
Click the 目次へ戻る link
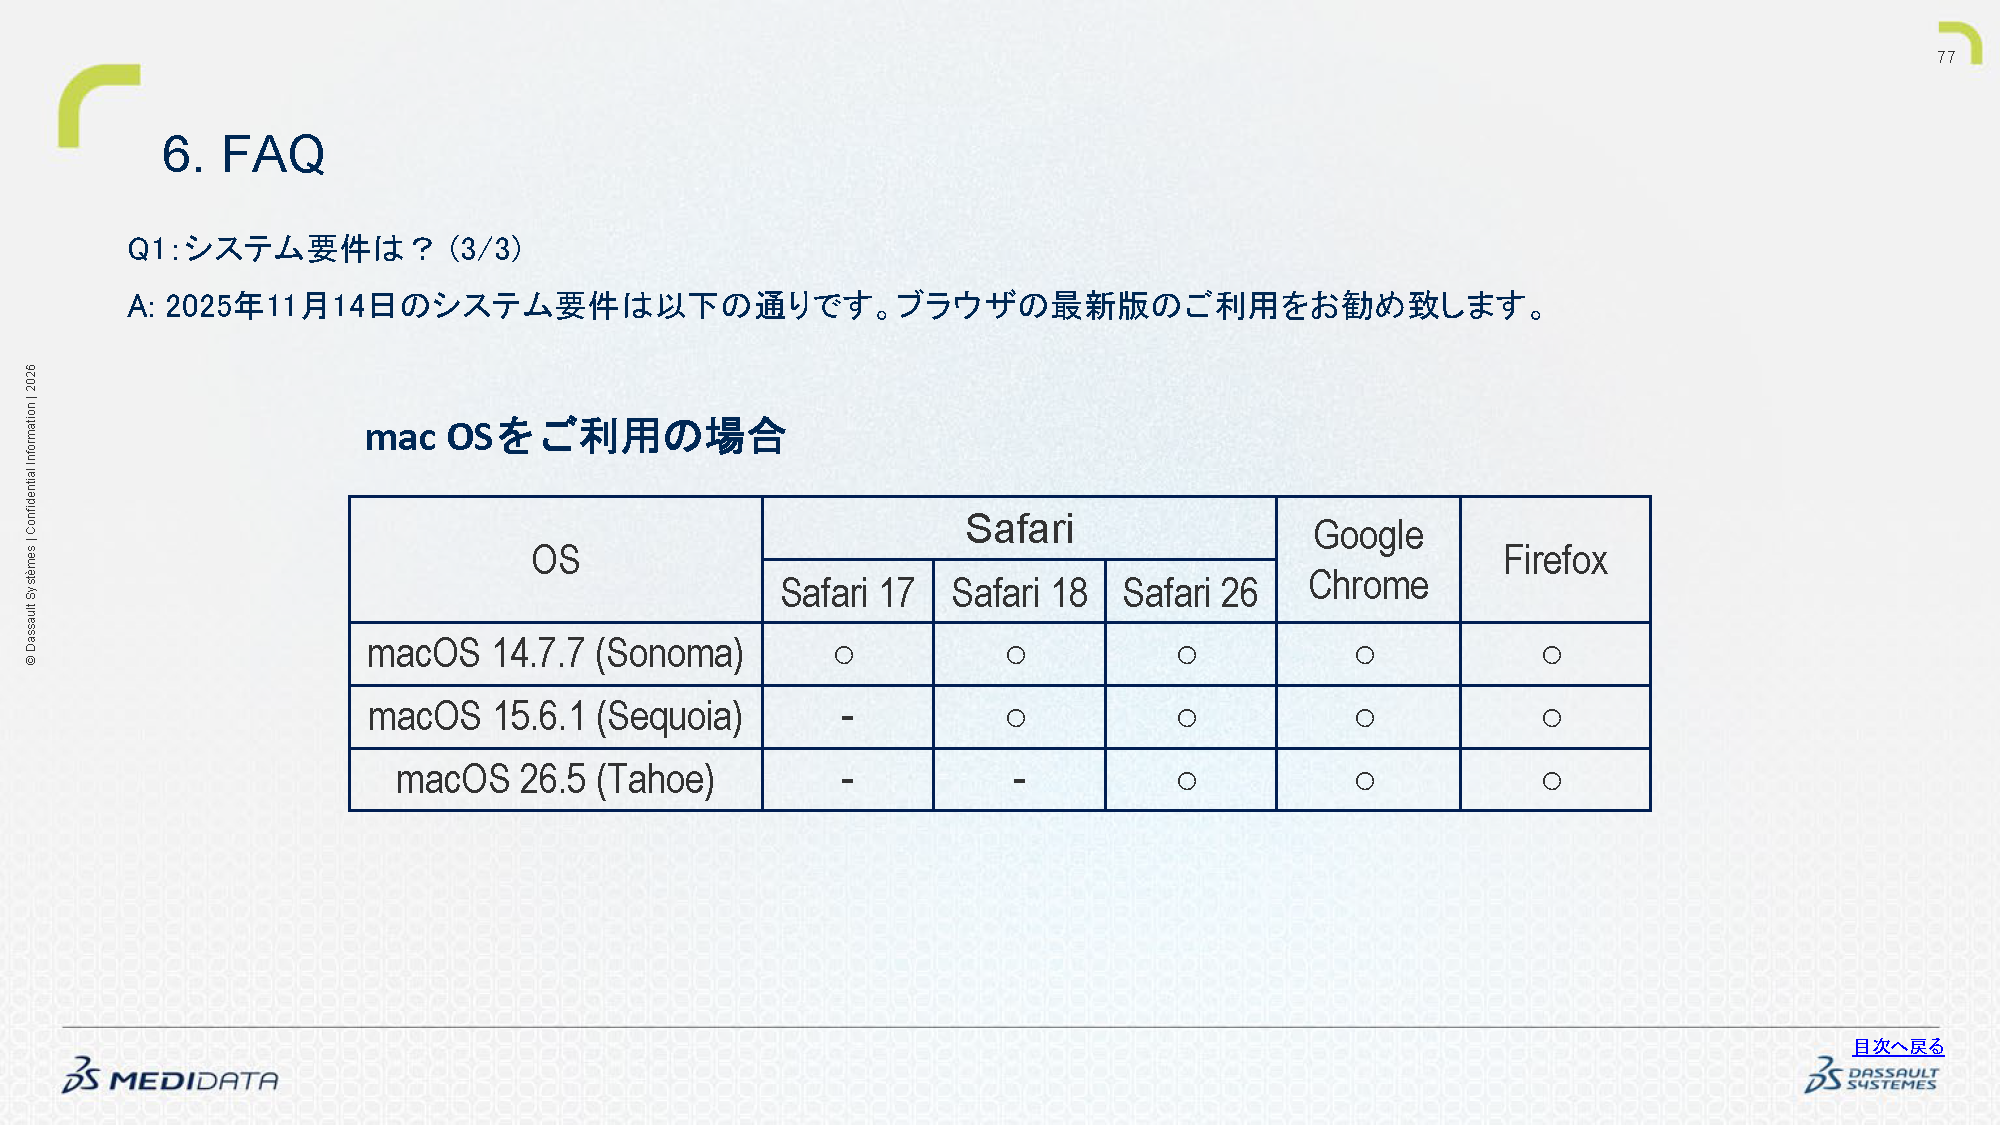[x=1898, y=1046]
